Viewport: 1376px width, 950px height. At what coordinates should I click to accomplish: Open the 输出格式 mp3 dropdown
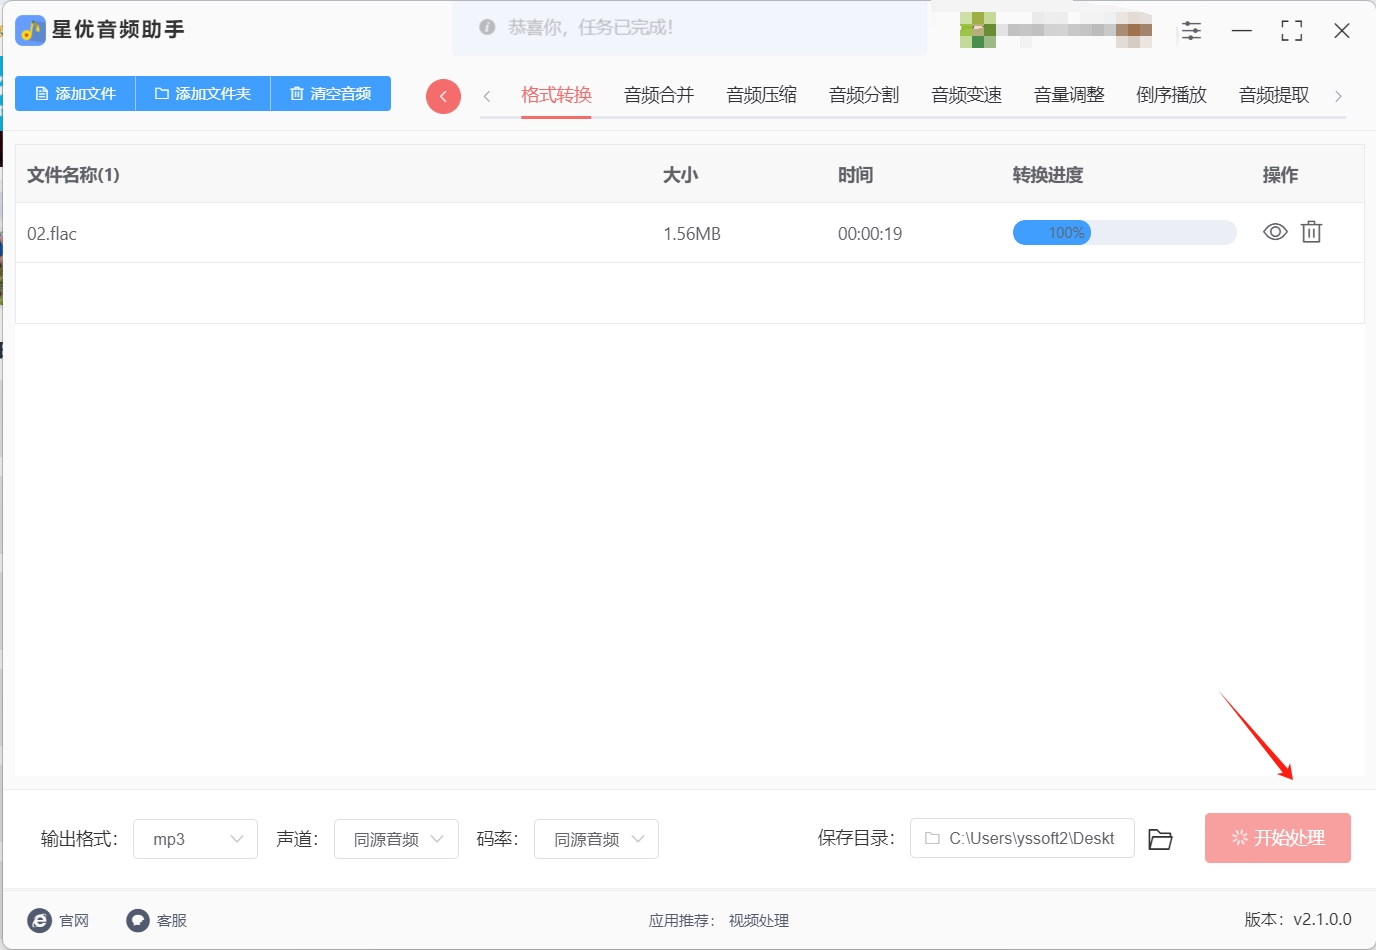[195, 839]
